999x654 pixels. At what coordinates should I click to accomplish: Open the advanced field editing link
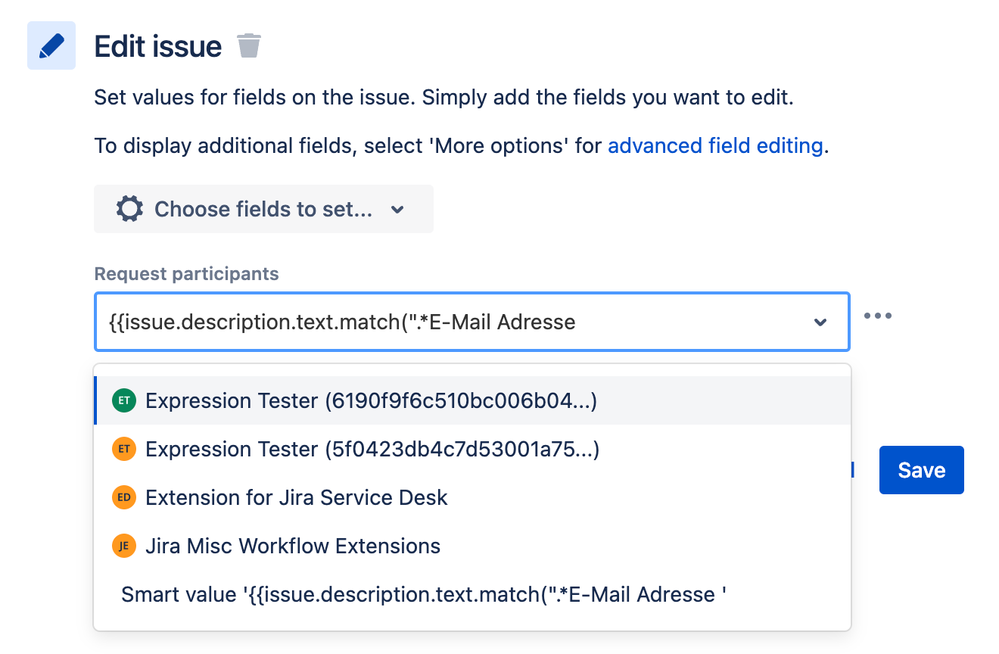tap(715, 146)
